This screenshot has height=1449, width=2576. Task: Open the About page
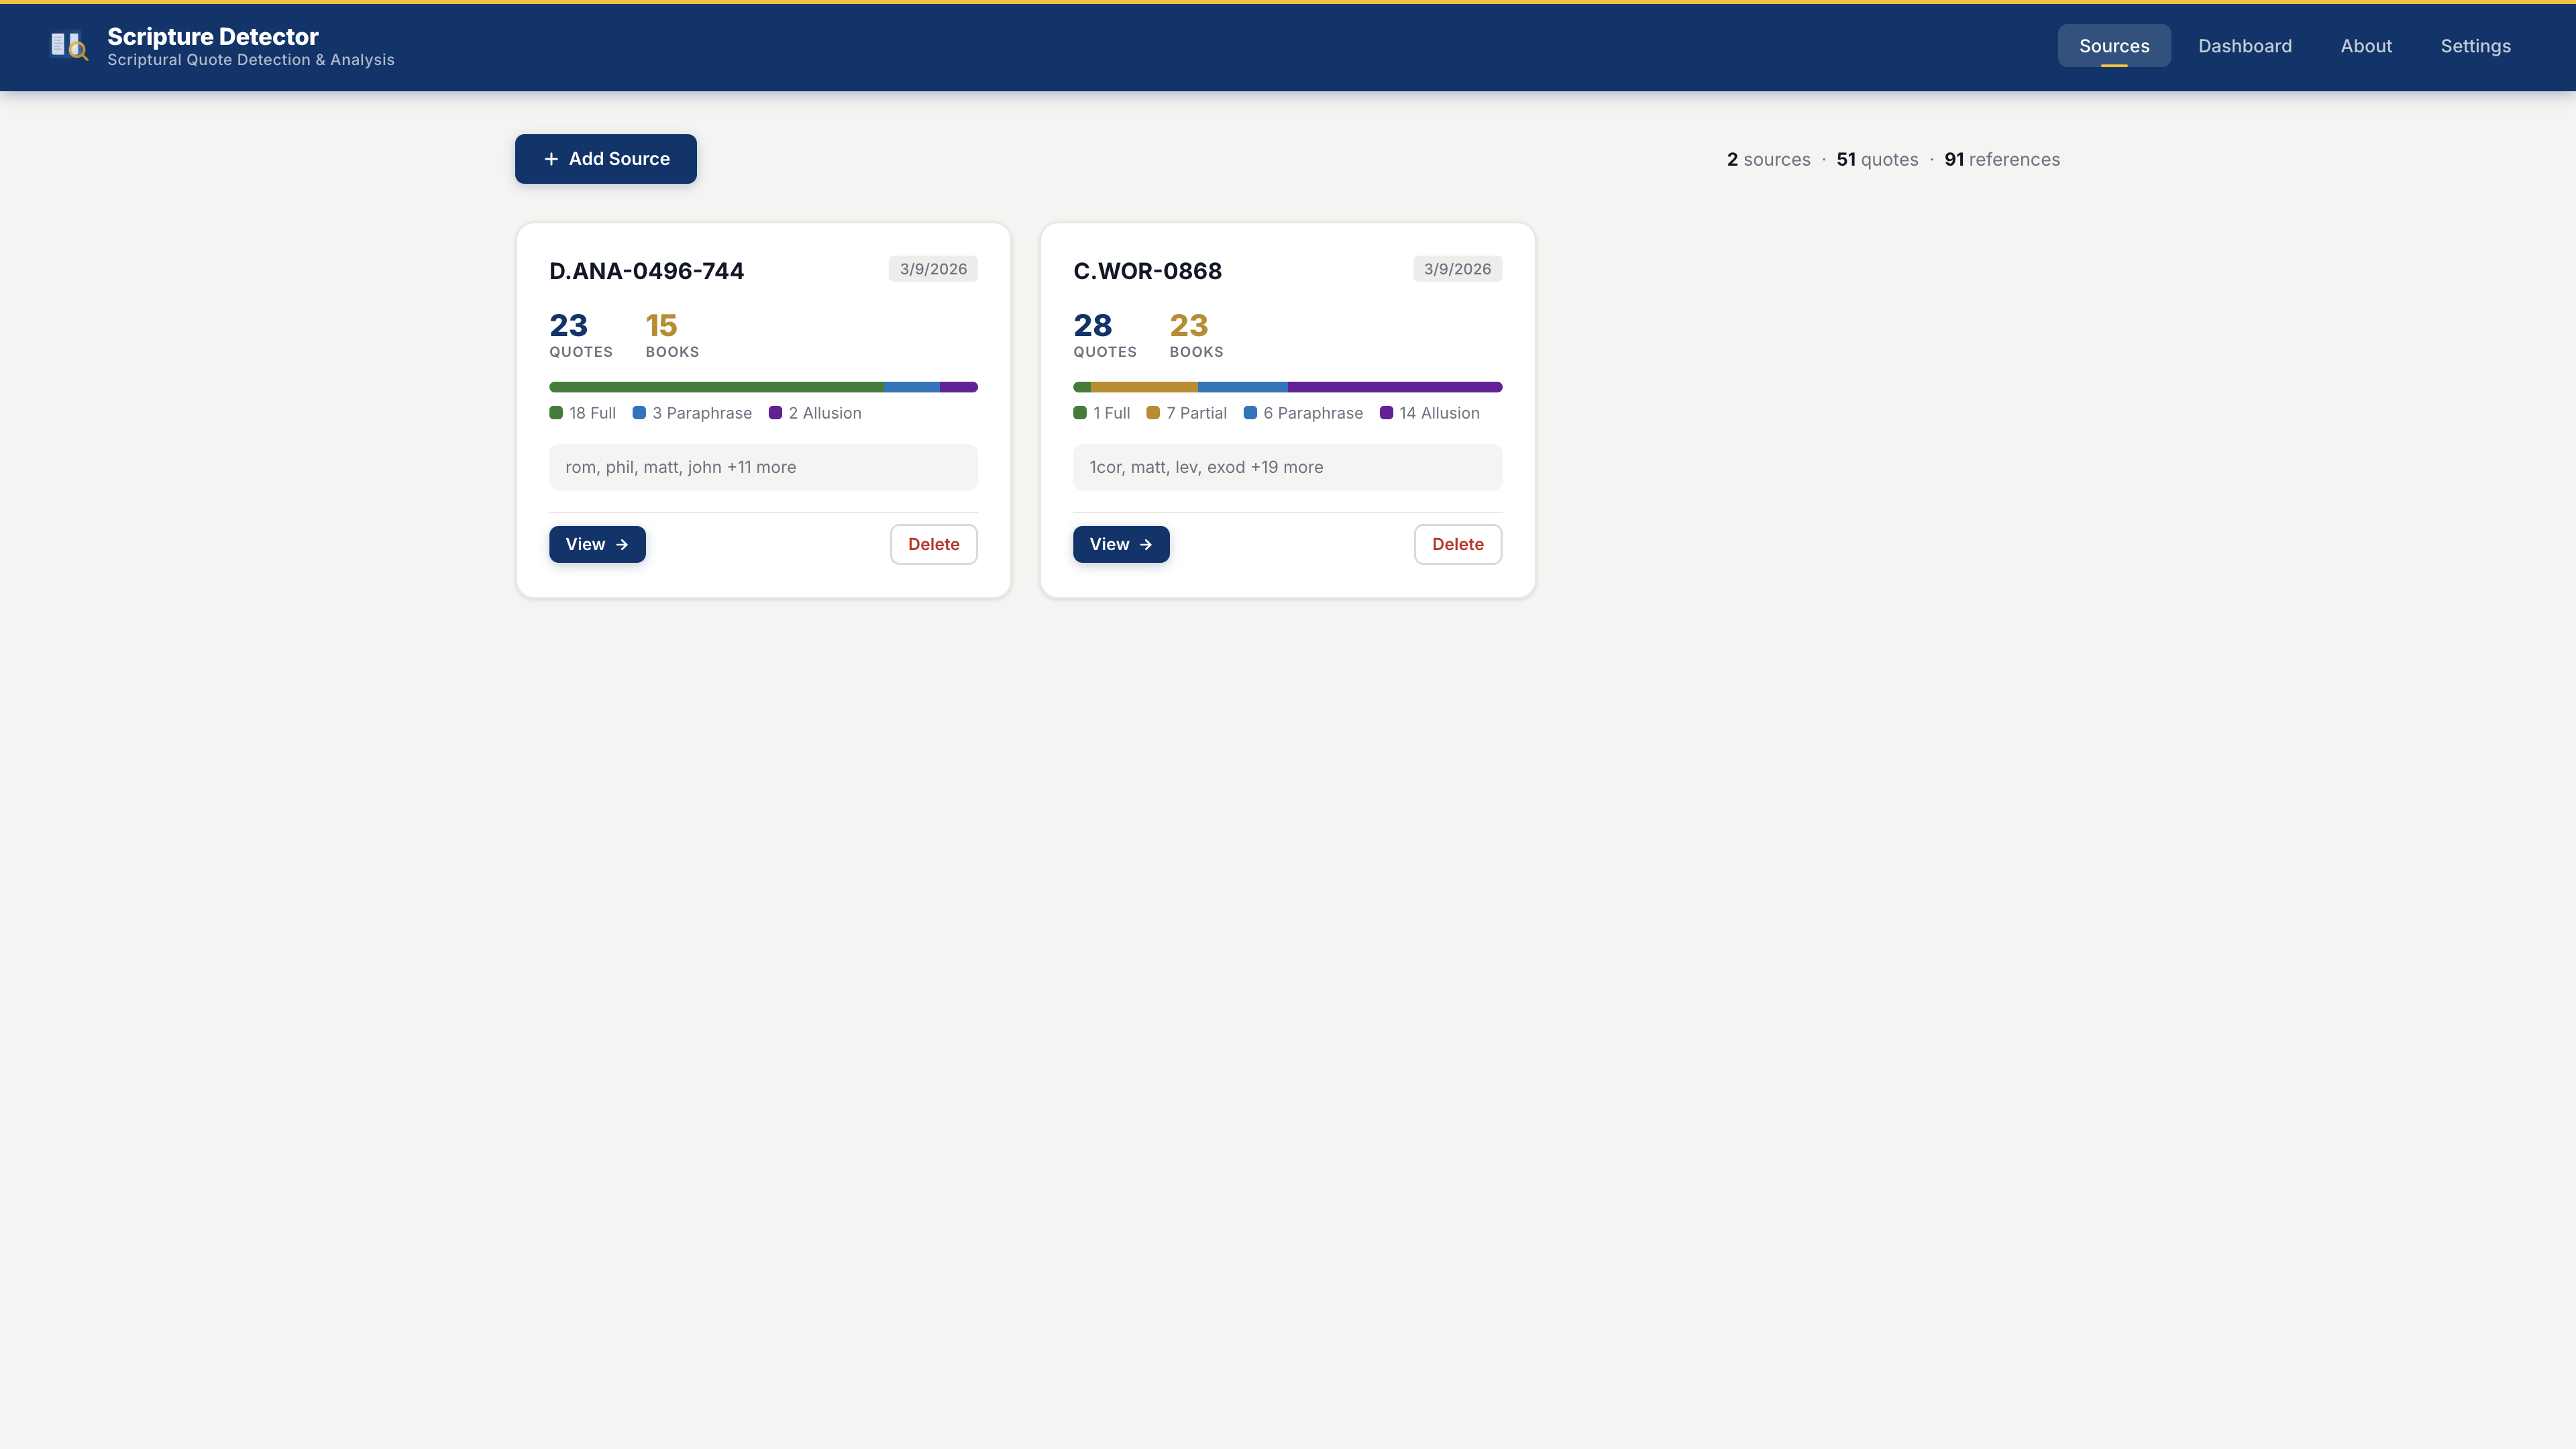pyautogui.click(x=2366, y=46)
